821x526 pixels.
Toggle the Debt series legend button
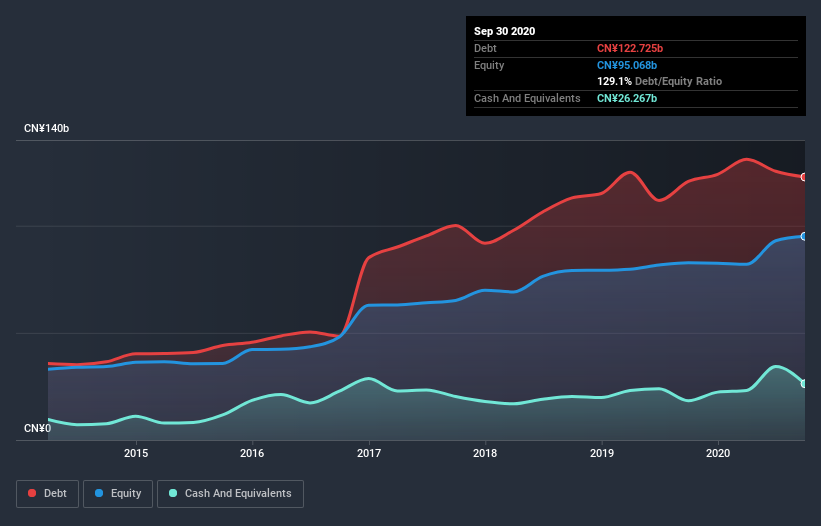tap(48, 494)
